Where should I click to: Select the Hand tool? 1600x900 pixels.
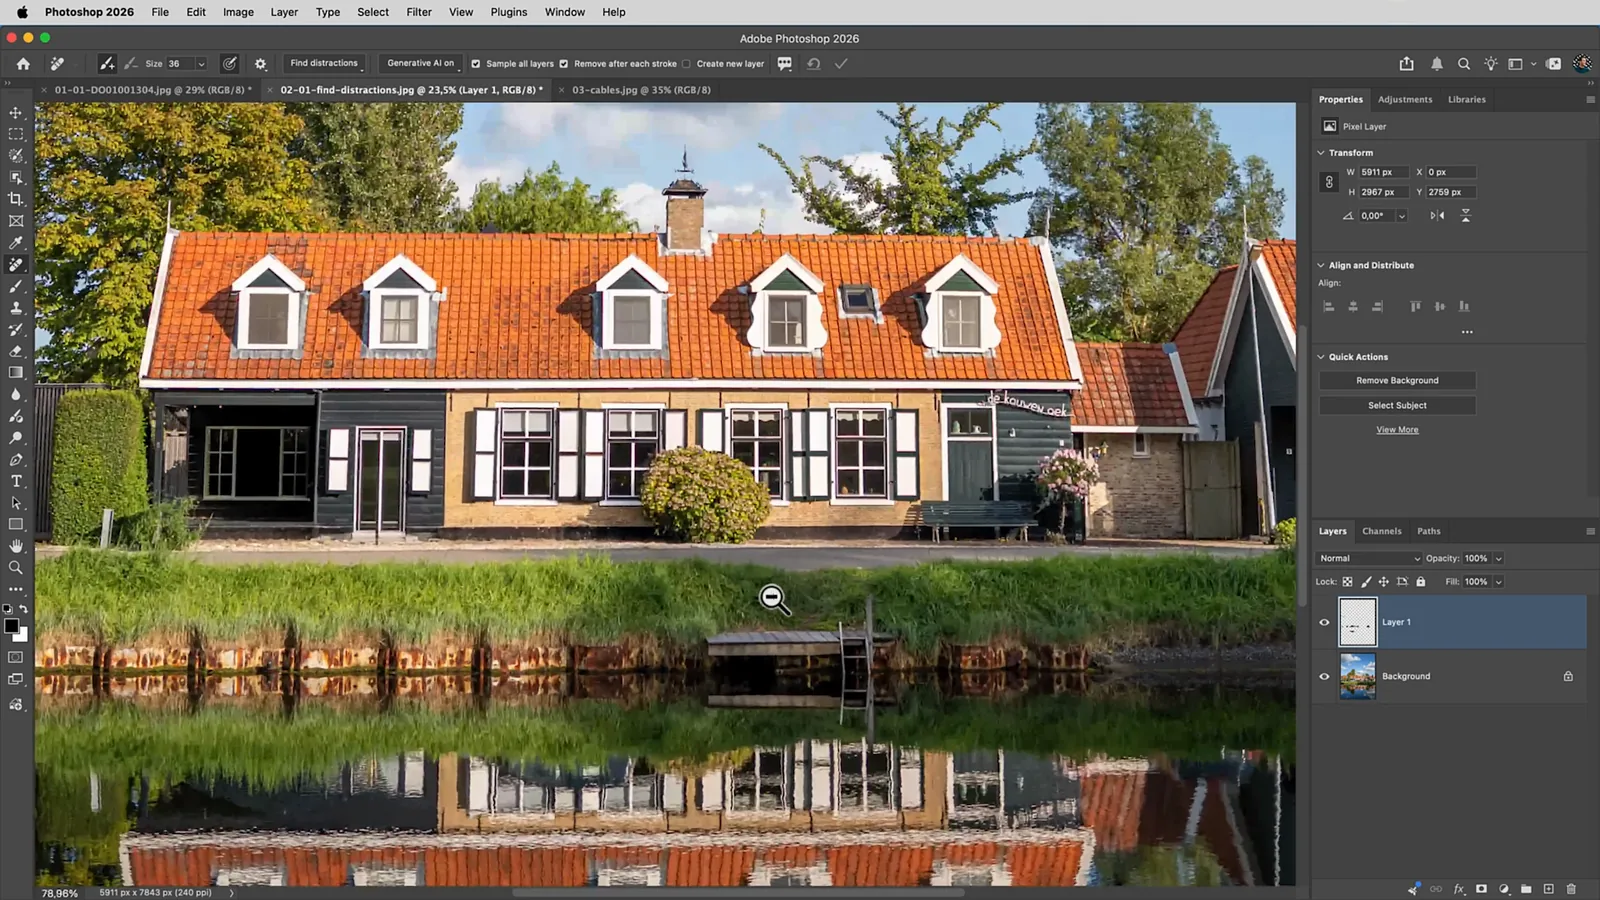pos(16,546)
